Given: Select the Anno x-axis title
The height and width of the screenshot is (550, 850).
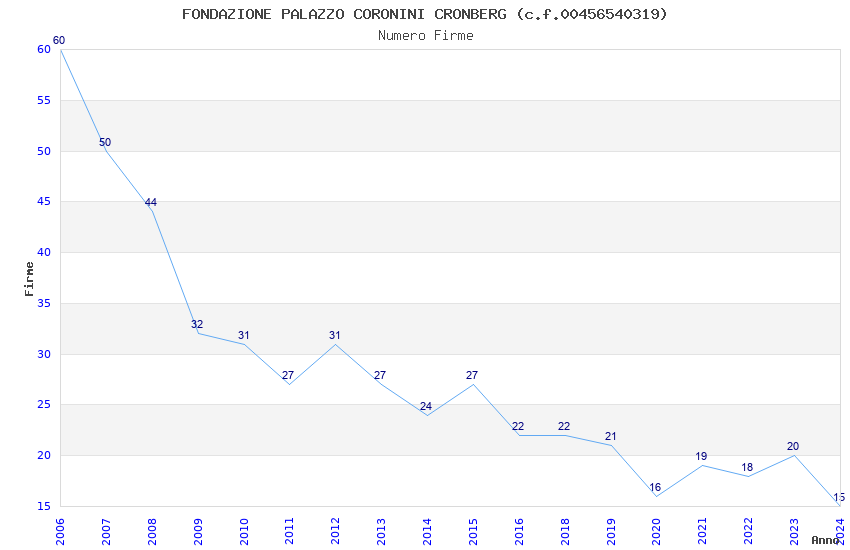Looking at the screenshot, I should click(825, 540).
